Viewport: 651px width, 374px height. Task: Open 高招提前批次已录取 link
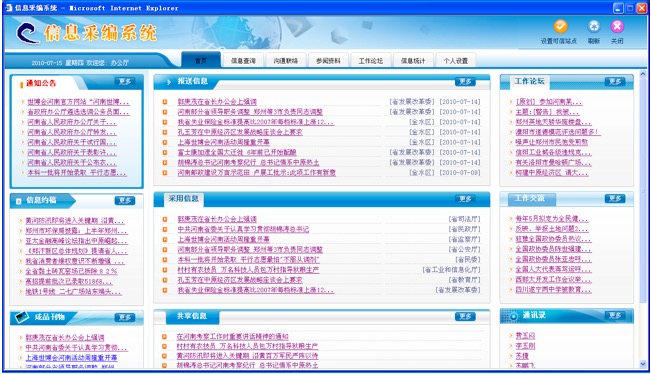click(x=69, y=282)
